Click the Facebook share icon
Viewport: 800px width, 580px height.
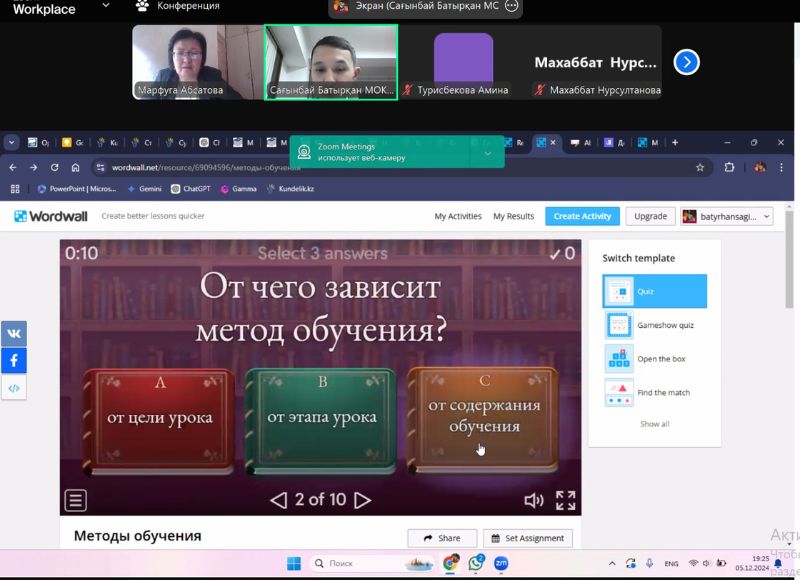pos(14,361)
